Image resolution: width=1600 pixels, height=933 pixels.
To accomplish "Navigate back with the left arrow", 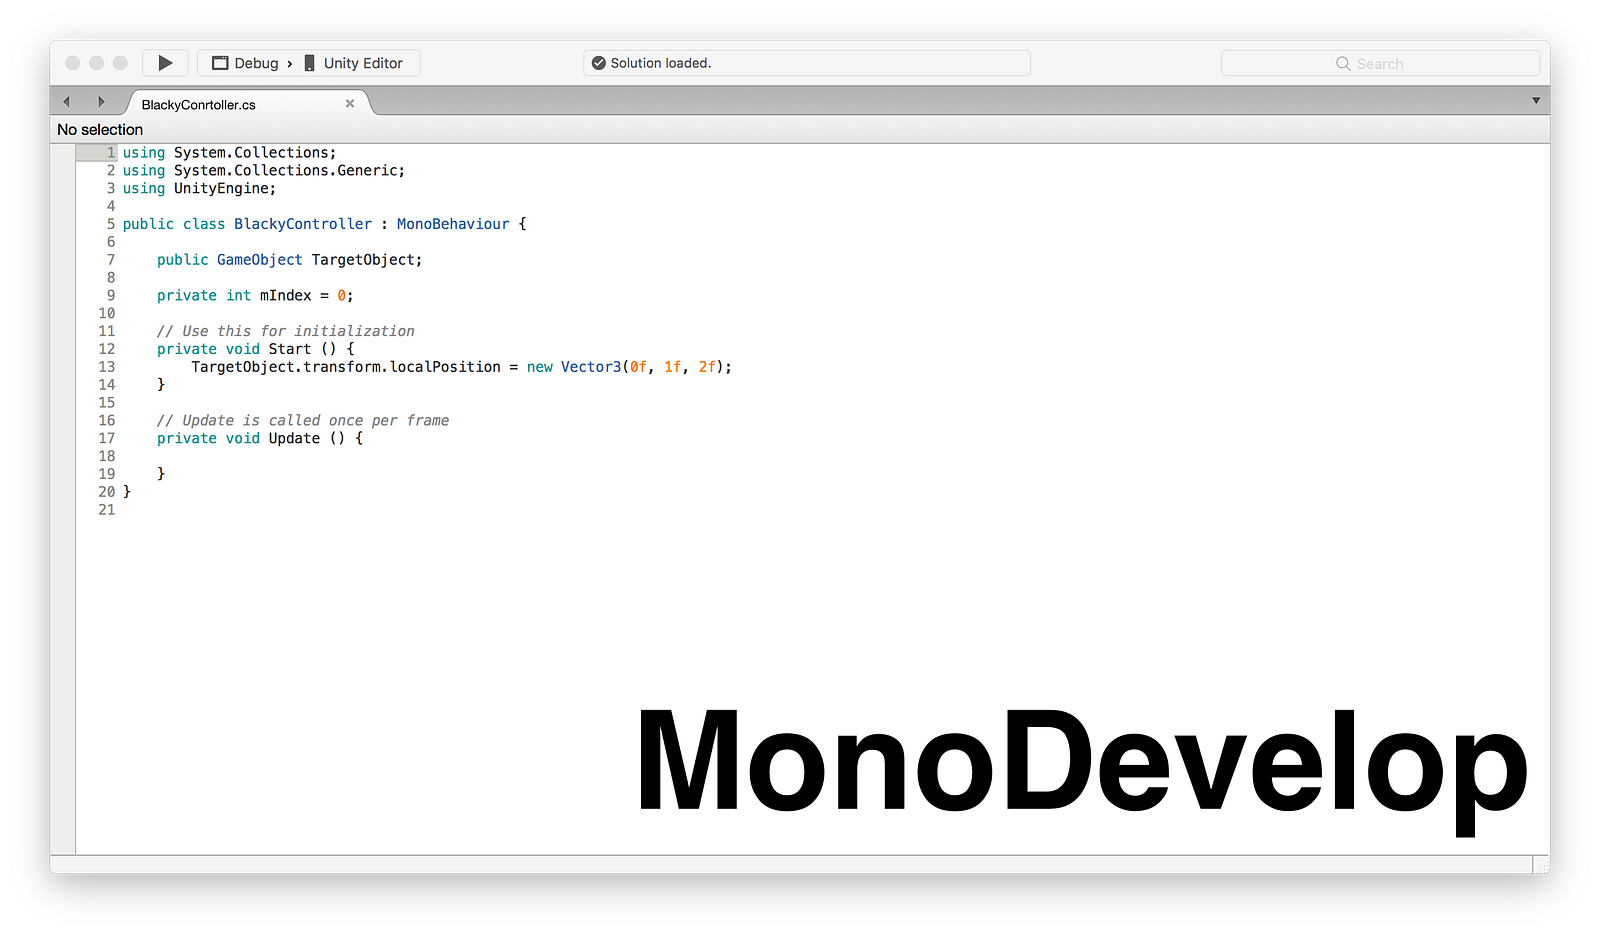I will click(x=67, y=101).
